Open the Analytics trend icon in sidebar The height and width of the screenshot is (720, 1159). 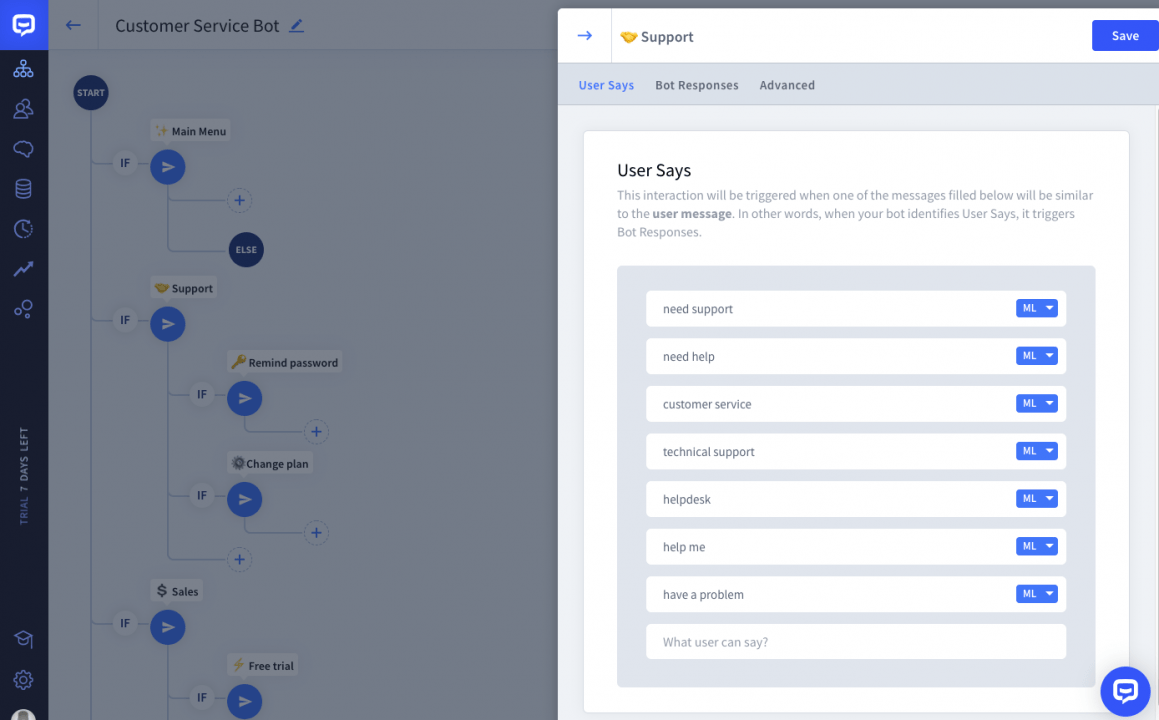coord(23,269)
